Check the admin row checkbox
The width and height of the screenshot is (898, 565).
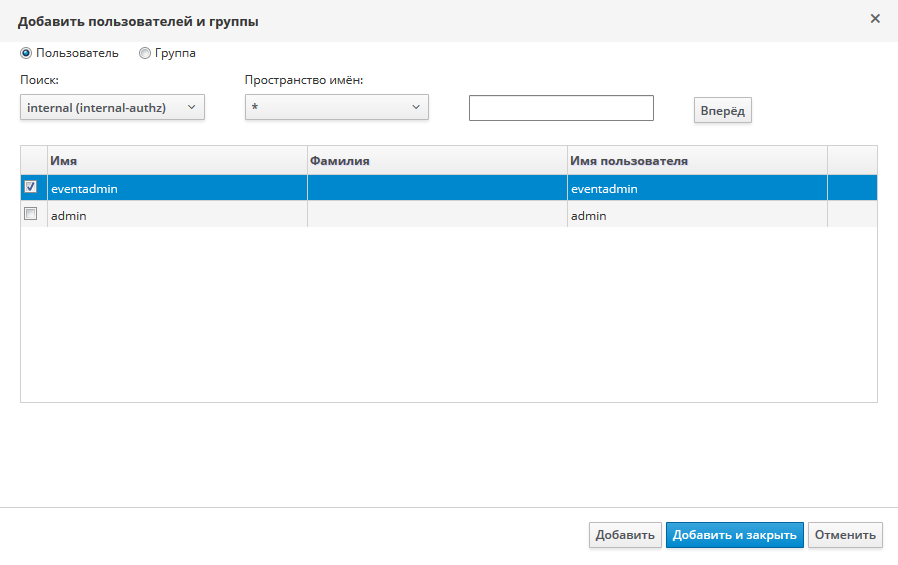(31, 214)
